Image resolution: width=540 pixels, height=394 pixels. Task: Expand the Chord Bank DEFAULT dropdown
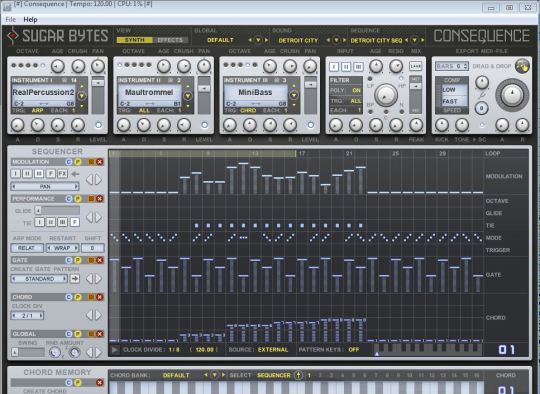point(215,375)
